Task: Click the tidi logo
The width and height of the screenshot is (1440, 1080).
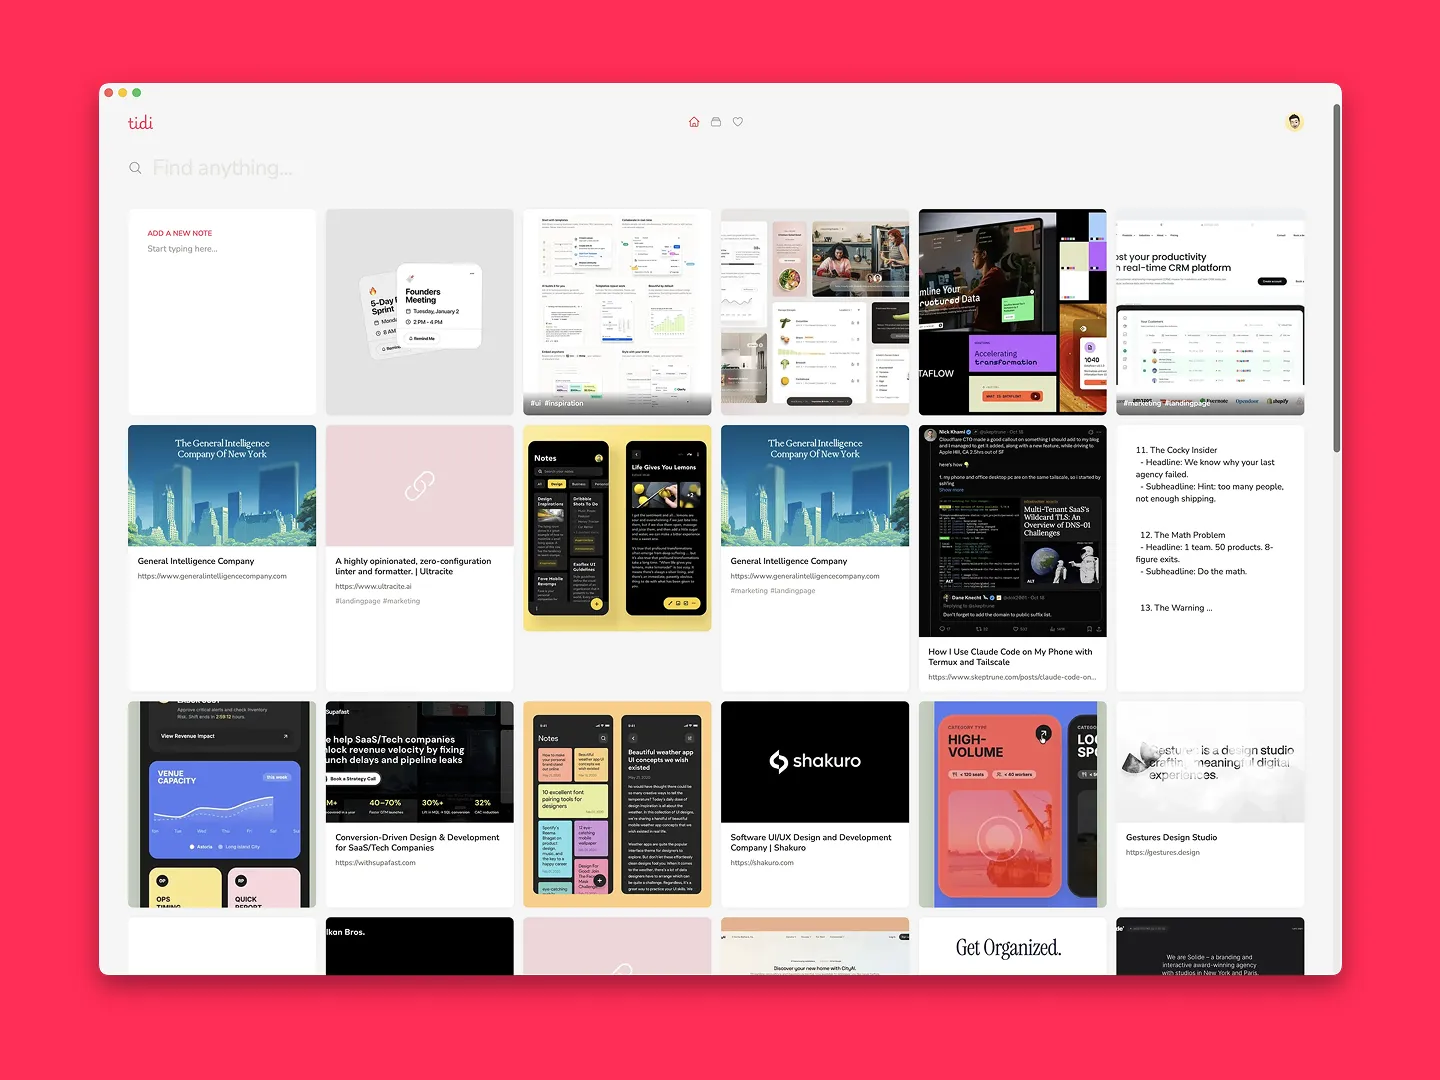Action: [140, 123]
